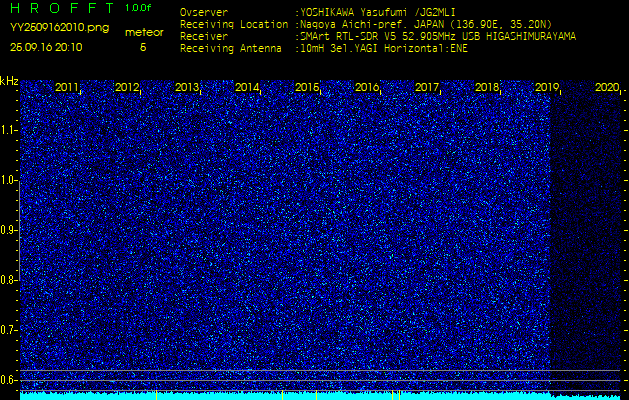Click the meteor count number
Viewport: 629px width, 400px height.
(143, 47)
